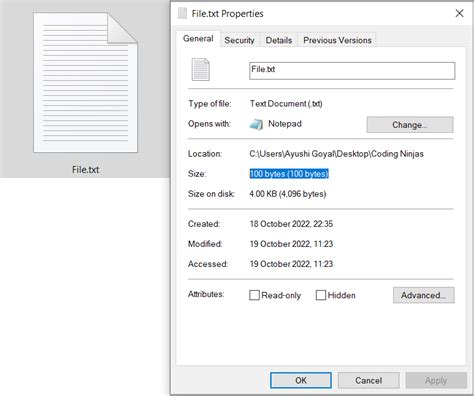Screen dimensions: 474x396
Task: Go to the Previous Versions tab
Action: tap(337, 40)
